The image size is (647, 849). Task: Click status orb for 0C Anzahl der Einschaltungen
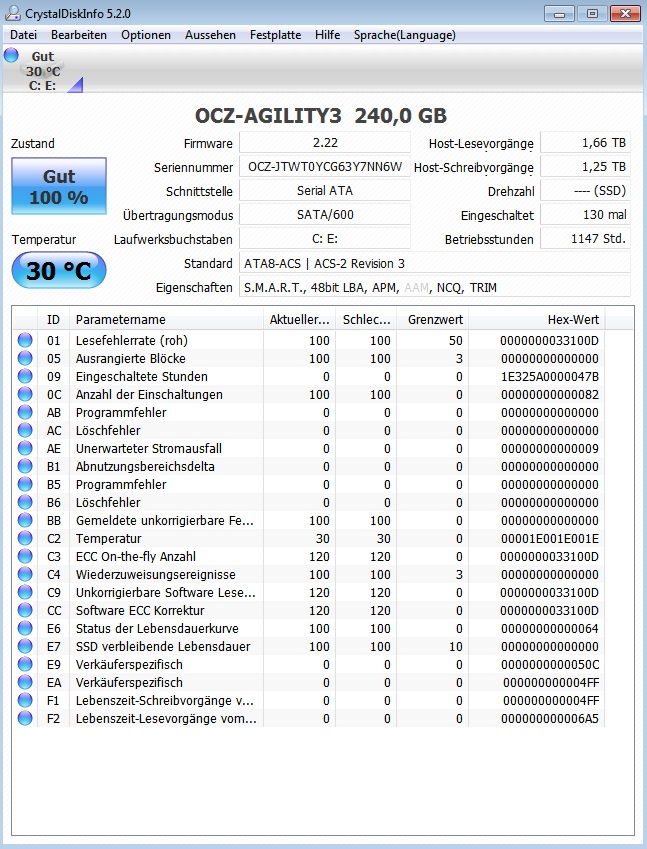pos(25,394)
